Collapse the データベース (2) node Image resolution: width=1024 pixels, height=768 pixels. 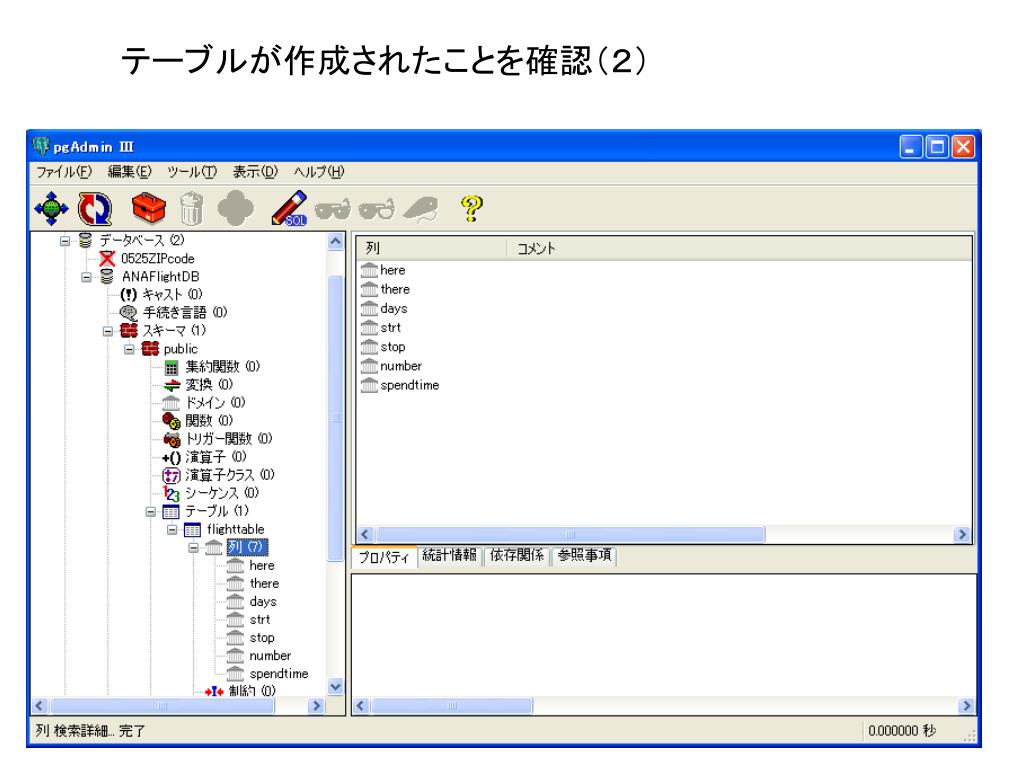coord(65,241)
